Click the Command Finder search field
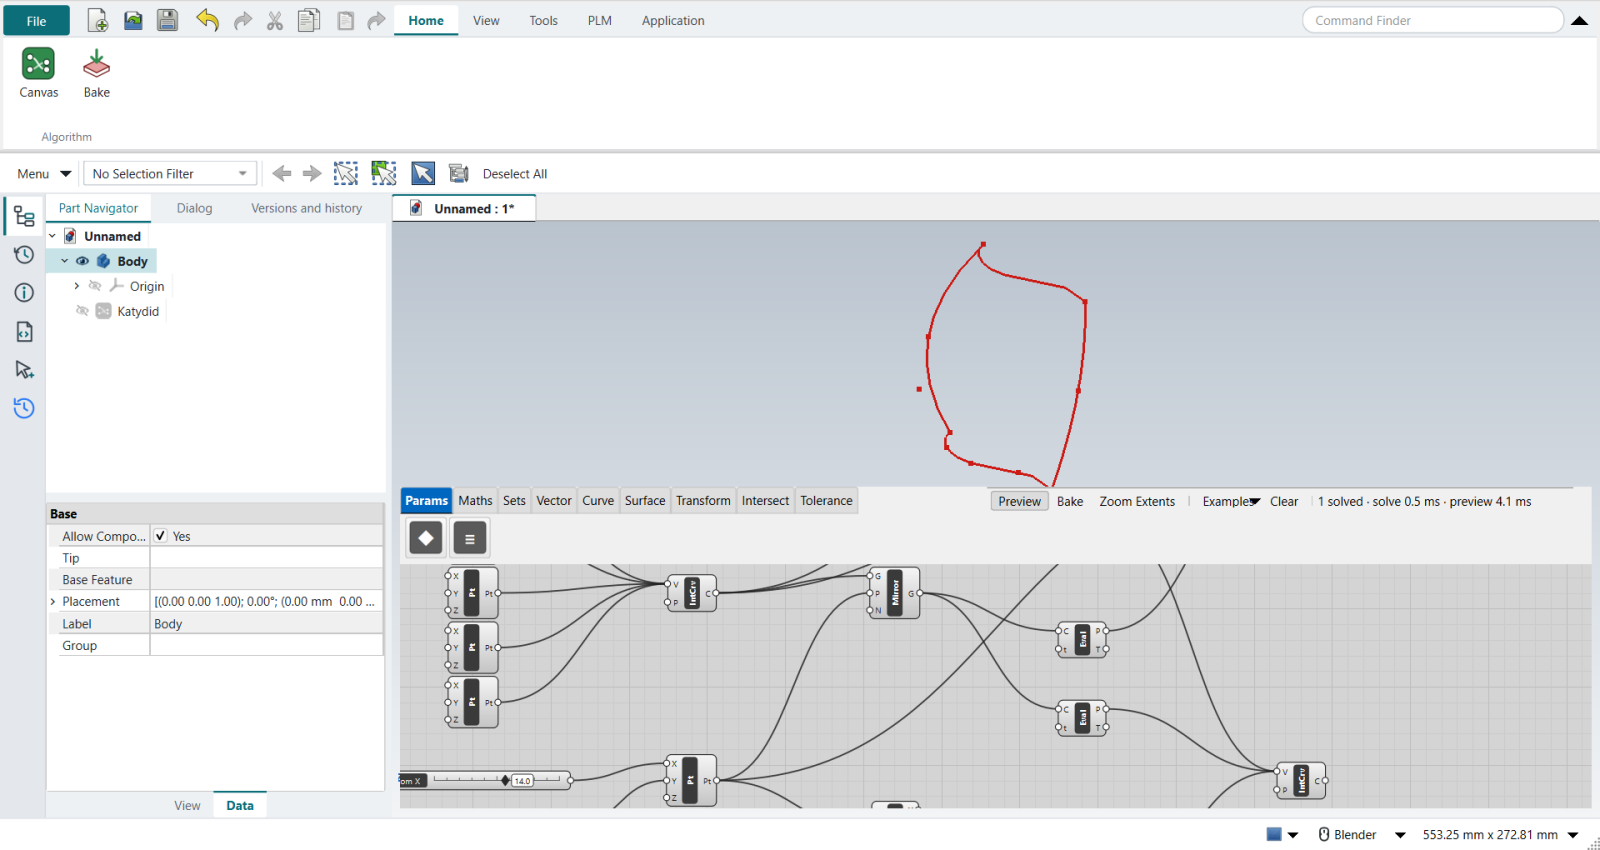Viewport: 1600px width, 850px height. (1433, 20)
